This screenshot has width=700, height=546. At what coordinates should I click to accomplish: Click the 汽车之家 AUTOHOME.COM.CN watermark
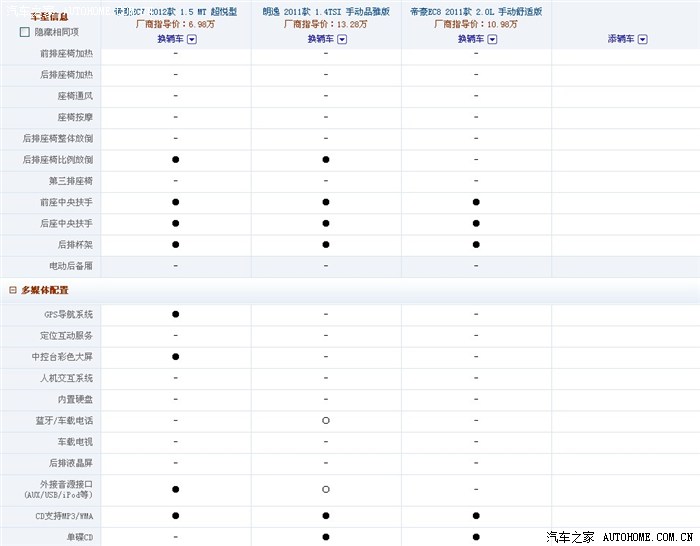pyautogui.click(x=620, y=537)
